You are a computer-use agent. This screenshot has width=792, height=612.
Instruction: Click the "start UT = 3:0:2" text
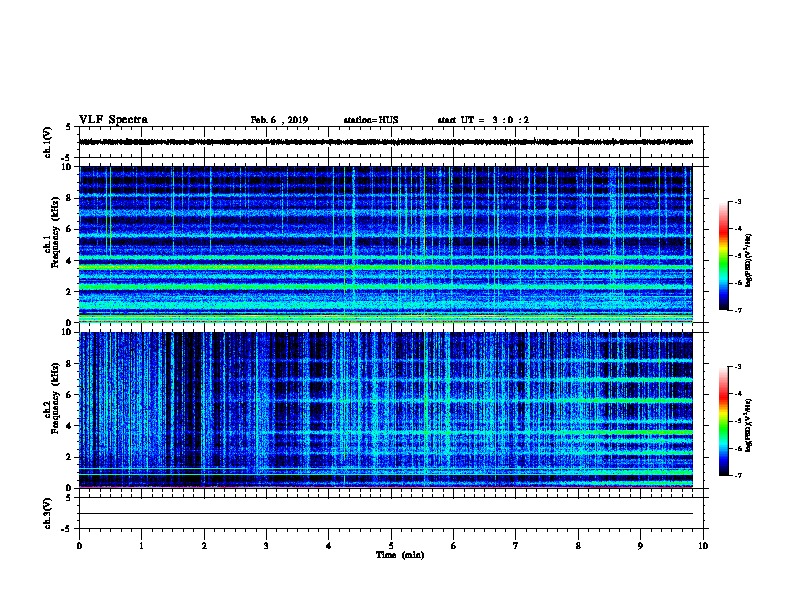(x=483, y=120)
